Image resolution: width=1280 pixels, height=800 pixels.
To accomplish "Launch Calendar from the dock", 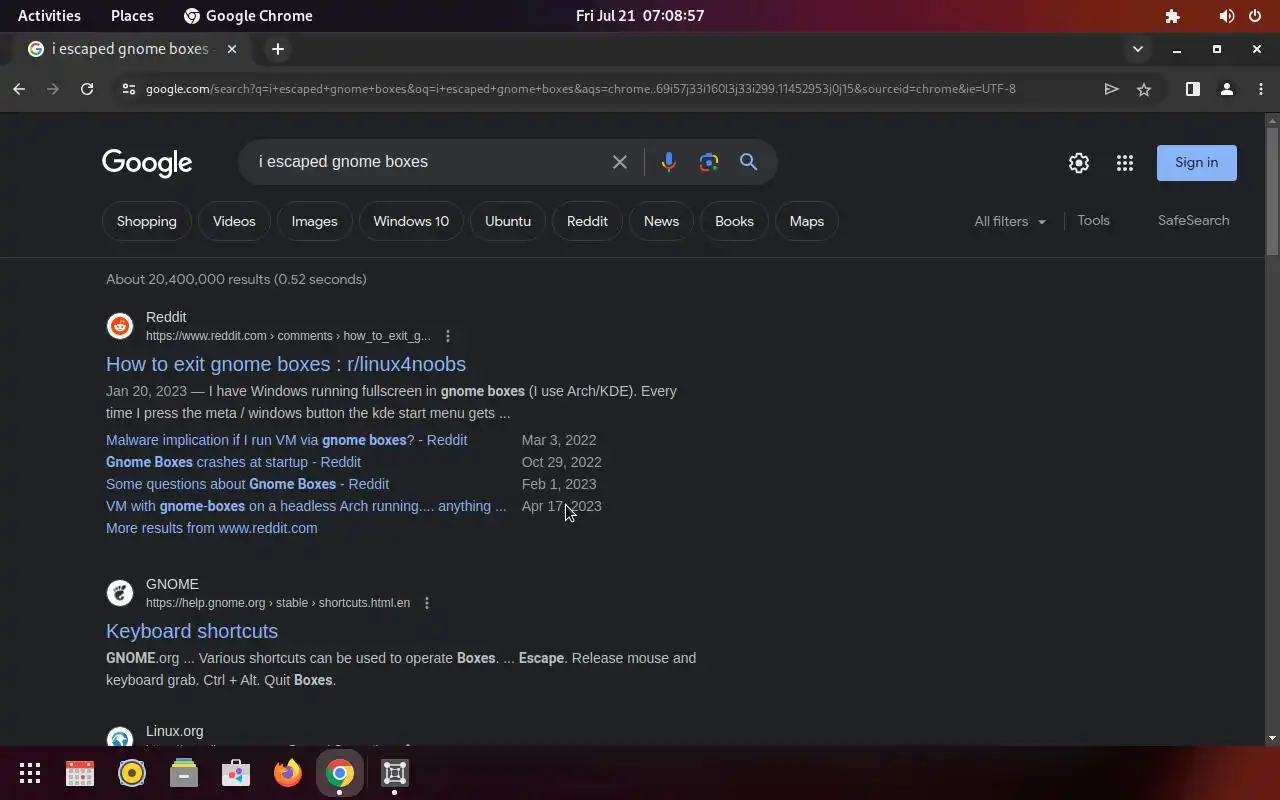I will point(80,773).
